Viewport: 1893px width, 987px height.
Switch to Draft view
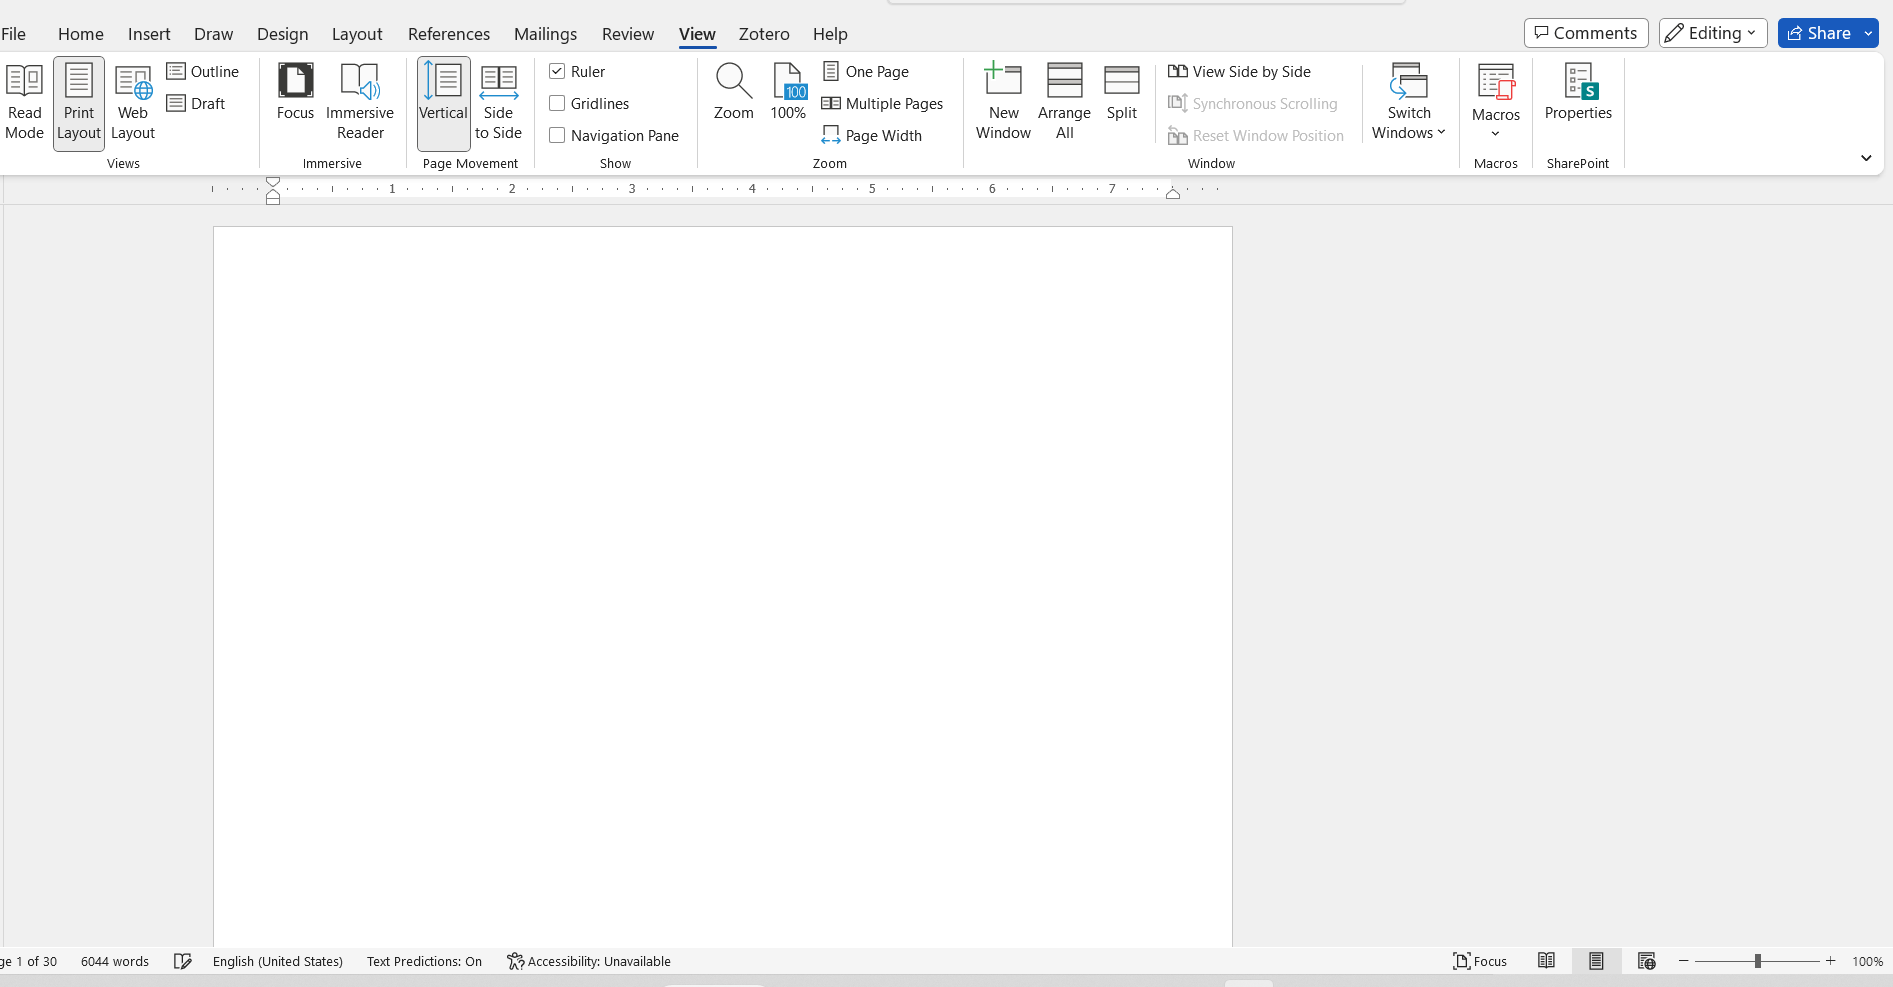pos(196,104)
